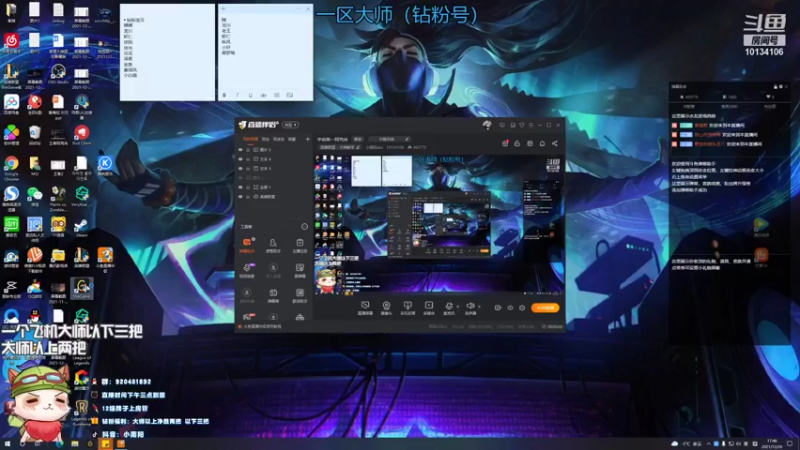Open the Windows Start menu
Screen dimensions: 800x450
coord(7,444)
